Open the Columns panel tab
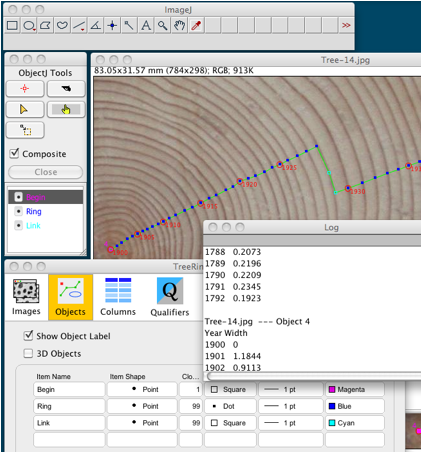This screenshot has width=422, height=453. (118, 297)
